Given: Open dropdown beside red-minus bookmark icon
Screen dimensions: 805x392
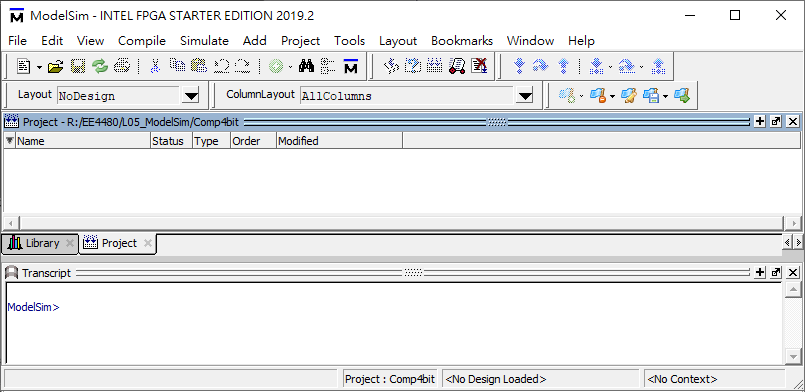Looking at the screenshot, I should coord(612,96).
